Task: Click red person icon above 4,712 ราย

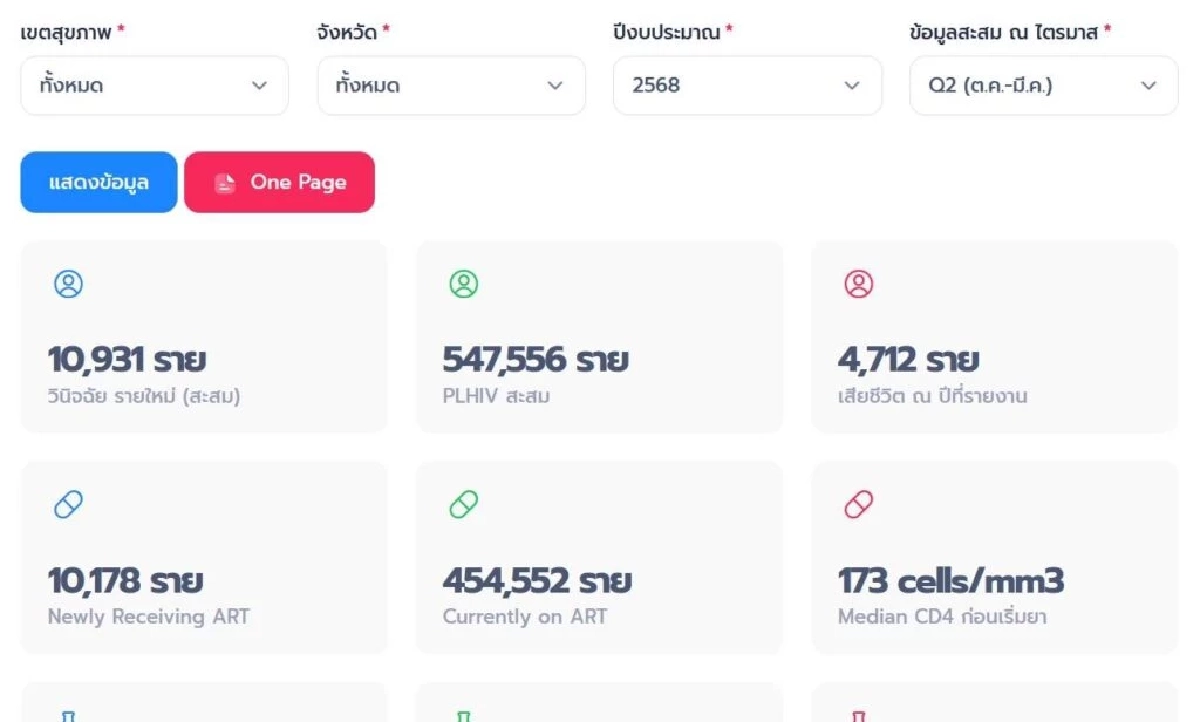Action: [858, 285]
